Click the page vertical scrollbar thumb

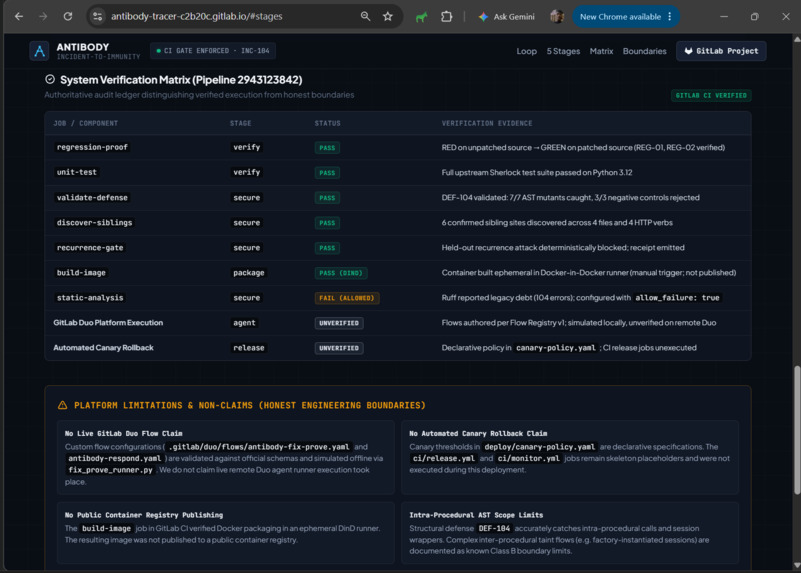point(796,430)
